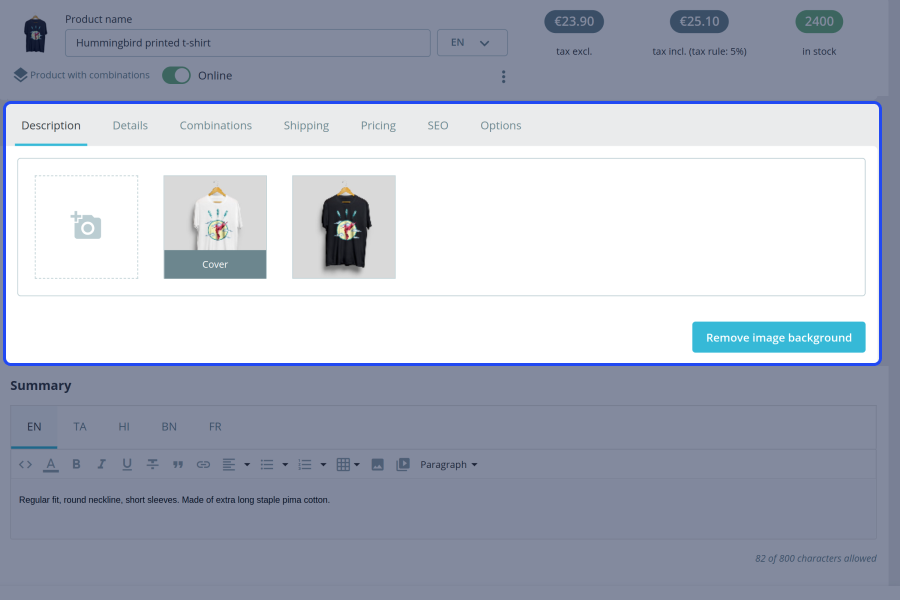Viewport: 900px width, 600px height.
Task: Go to the Pricing tab
Action: tap(378, 125)
